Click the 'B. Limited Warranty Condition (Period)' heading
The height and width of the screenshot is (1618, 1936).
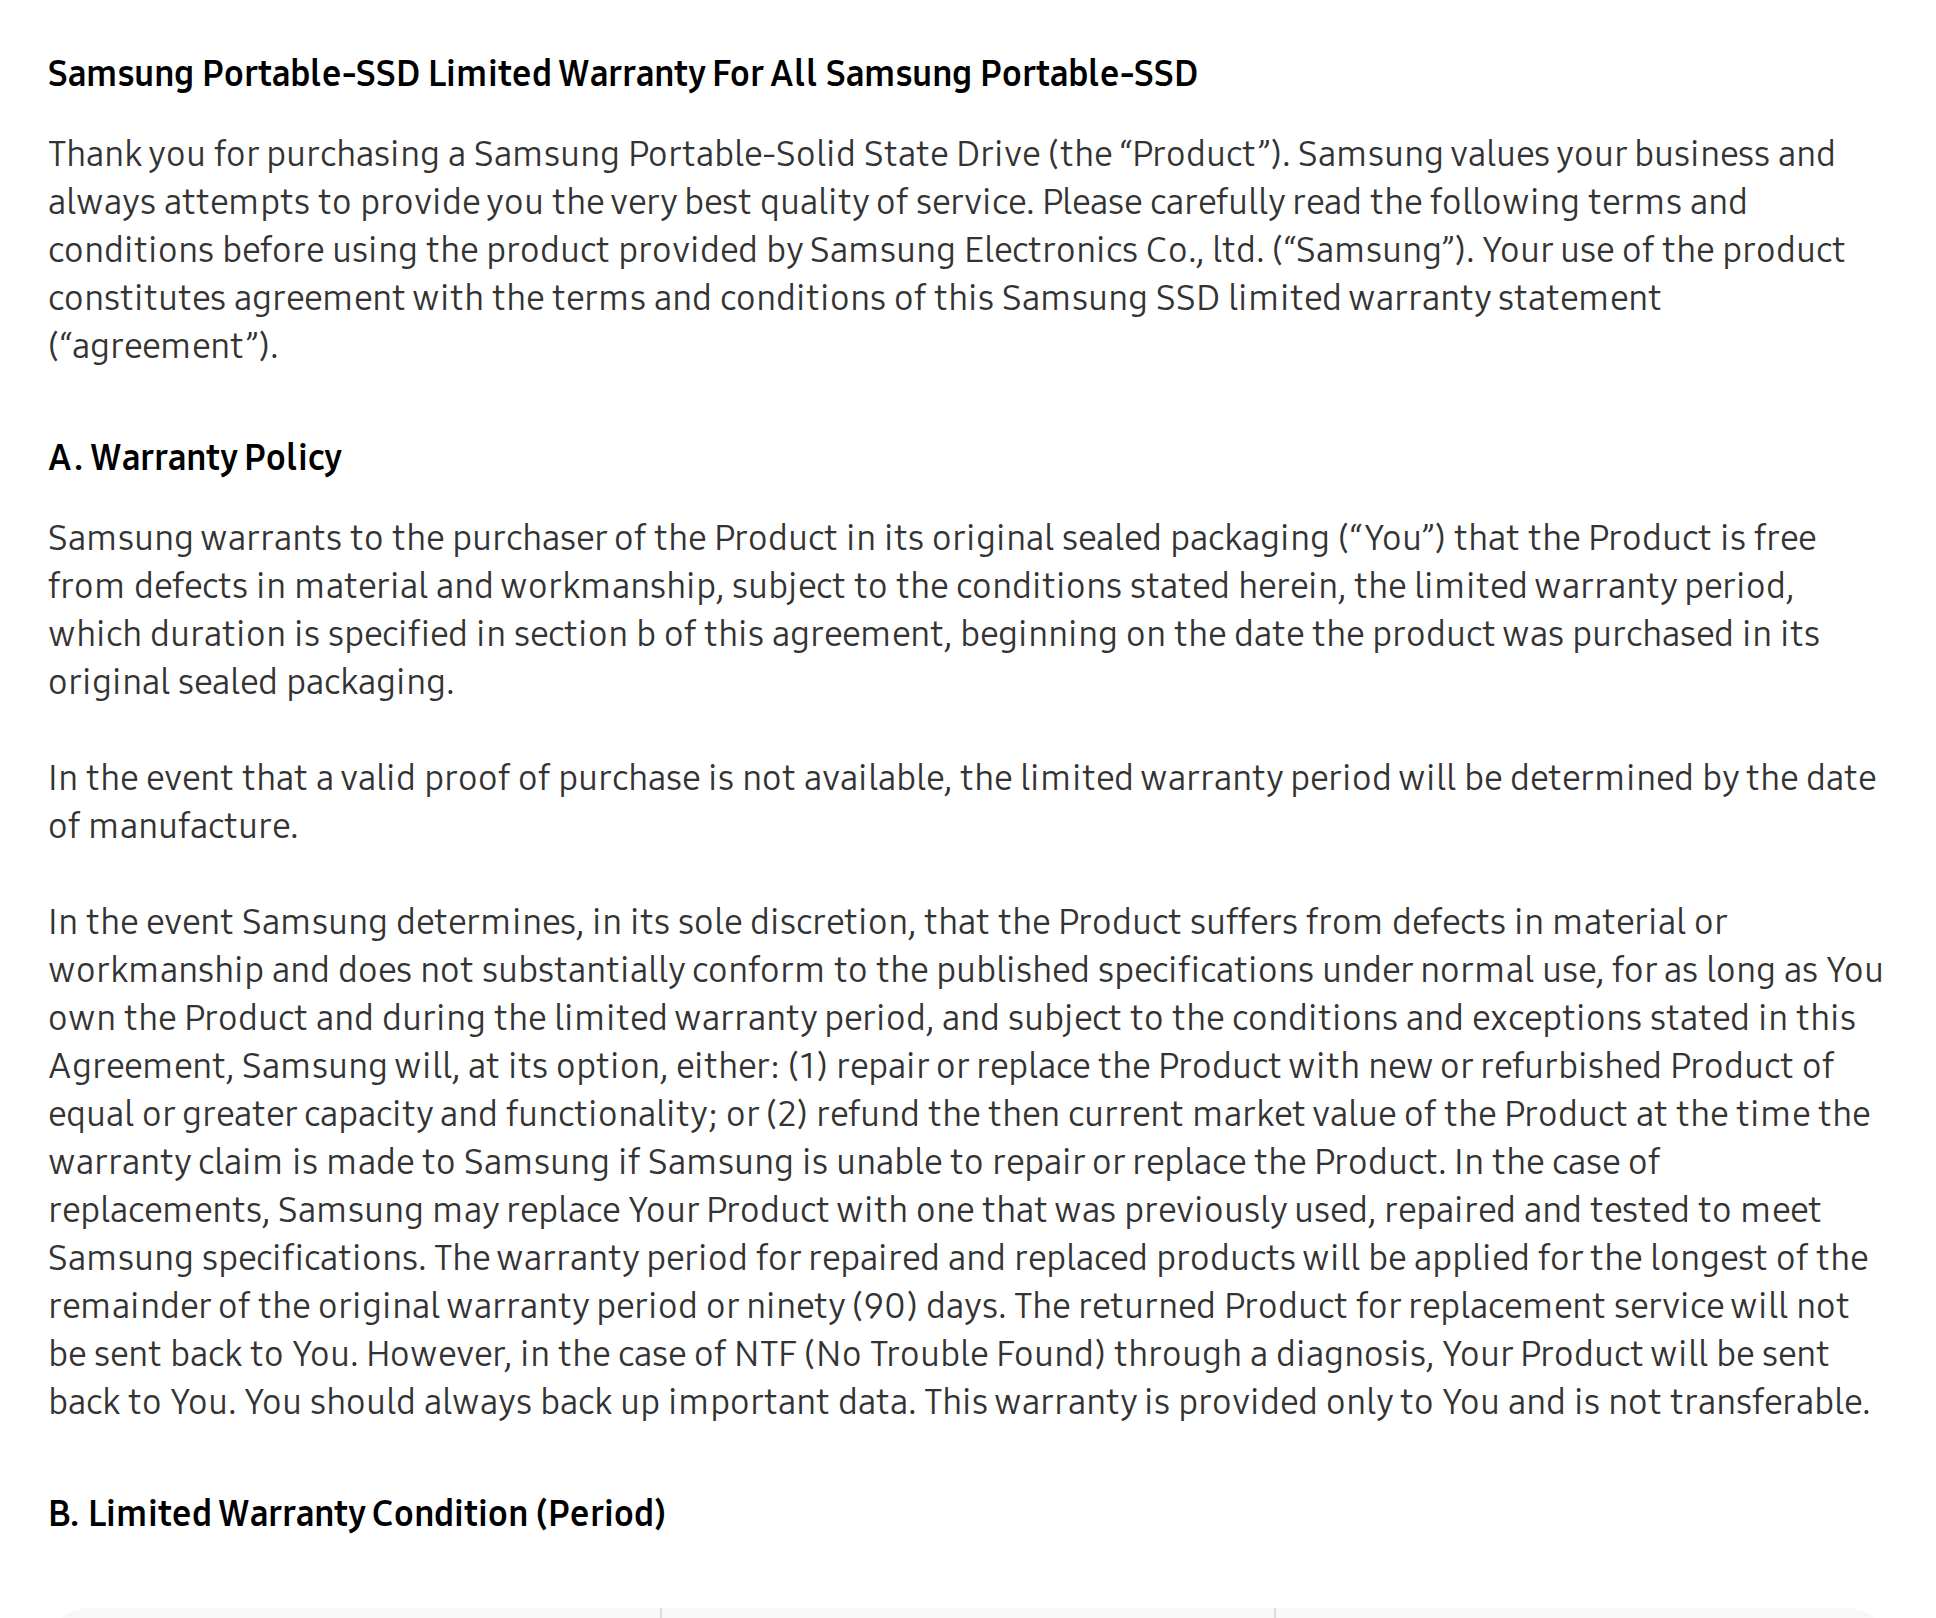tap(357, 1514)
